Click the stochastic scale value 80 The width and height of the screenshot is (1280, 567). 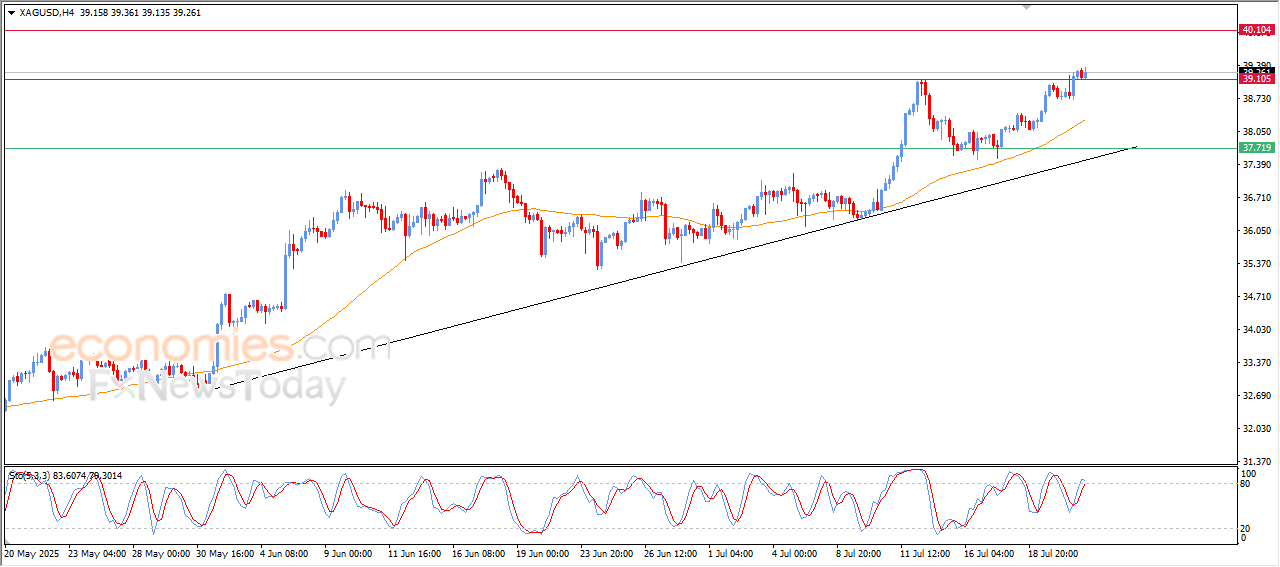[1246, 484]
